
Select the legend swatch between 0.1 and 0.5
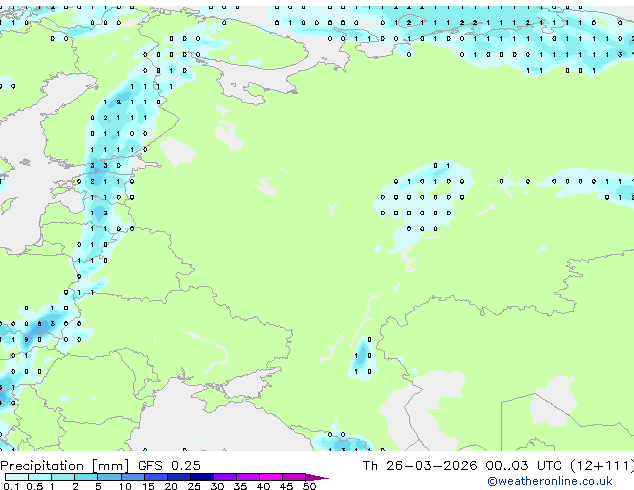coord(17,477)
